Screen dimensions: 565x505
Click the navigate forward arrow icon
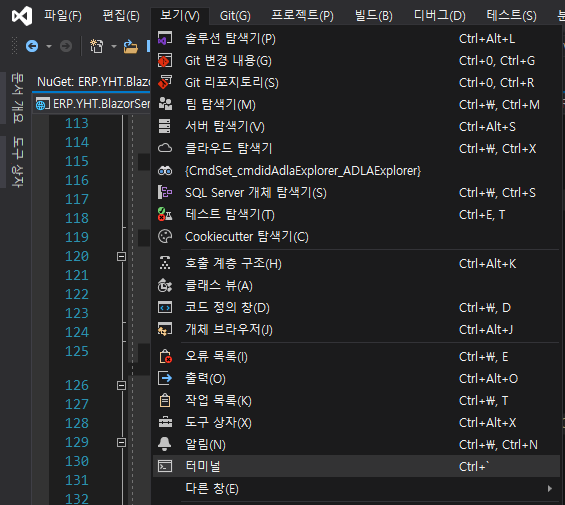(x=66, y=46)
